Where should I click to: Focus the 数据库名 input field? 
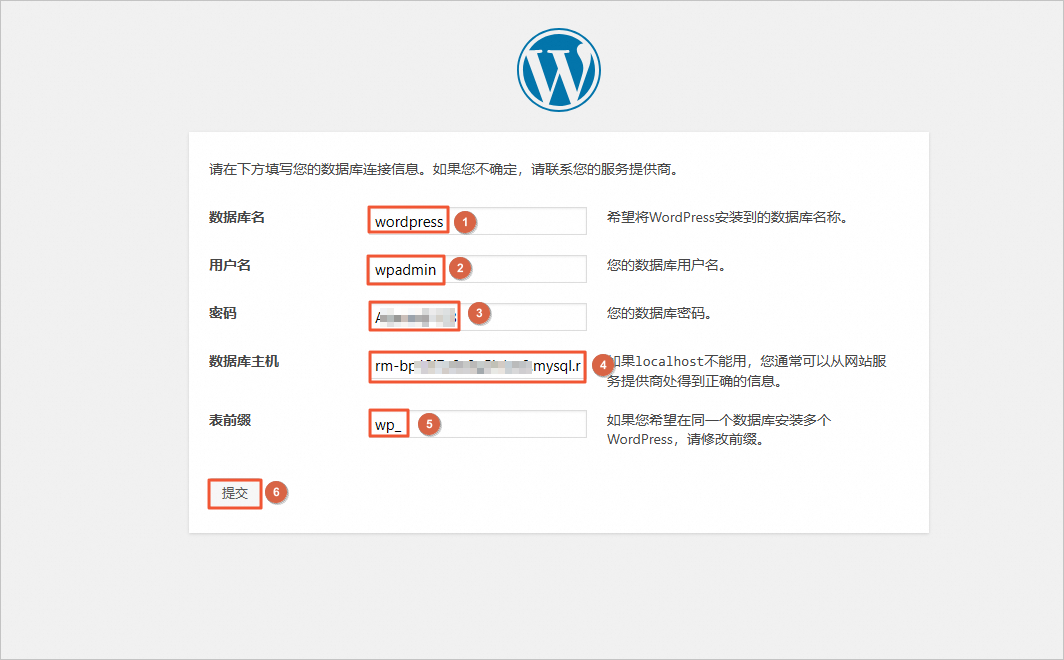point(478,221)
